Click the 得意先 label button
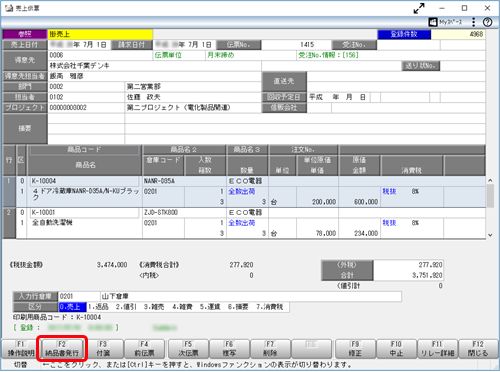This screenshot has height=372, width=500. pyautogui.click(x=25, y=60)
